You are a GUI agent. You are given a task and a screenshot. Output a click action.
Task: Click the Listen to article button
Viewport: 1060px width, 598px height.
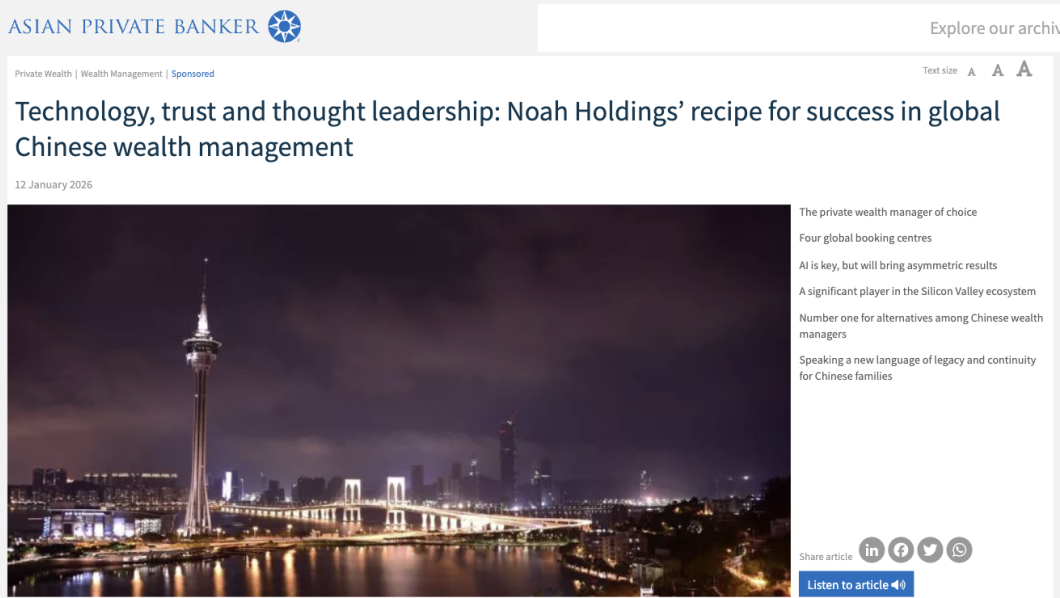point(856,584)
